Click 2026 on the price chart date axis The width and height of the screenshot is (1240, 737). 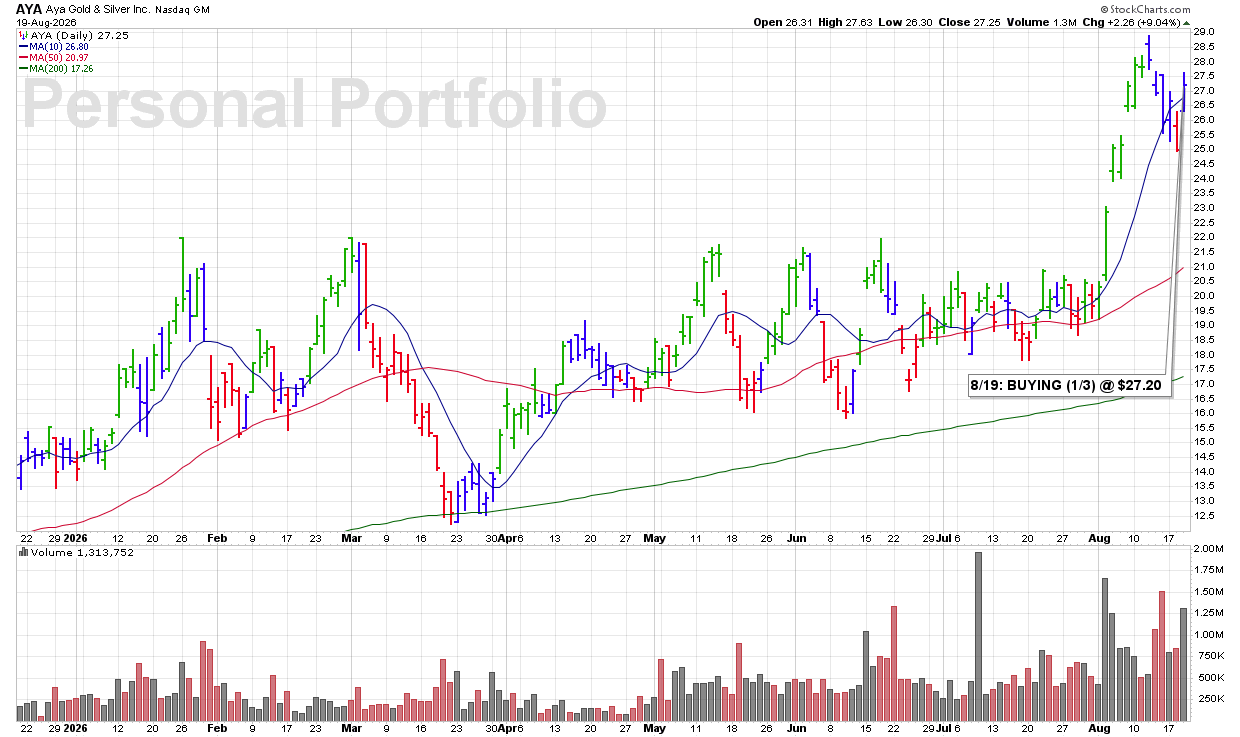coord(77,538)
